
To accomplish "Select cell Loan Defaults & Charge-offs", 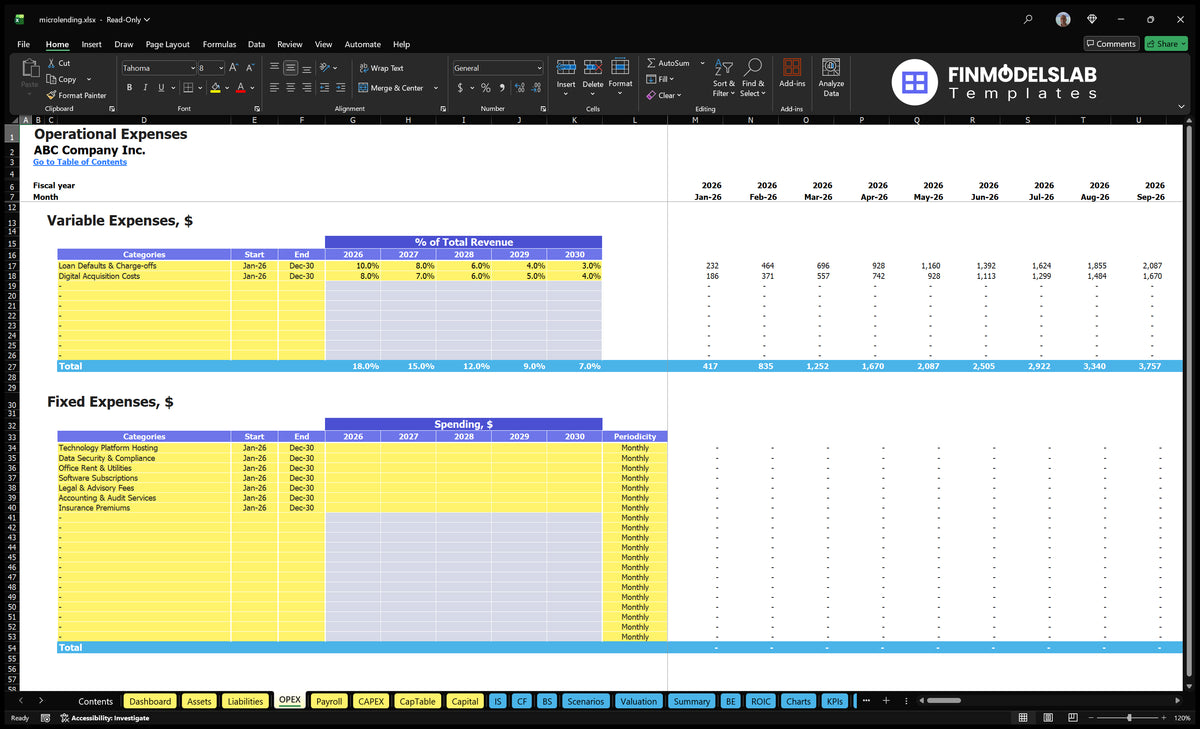I will 144,266.
